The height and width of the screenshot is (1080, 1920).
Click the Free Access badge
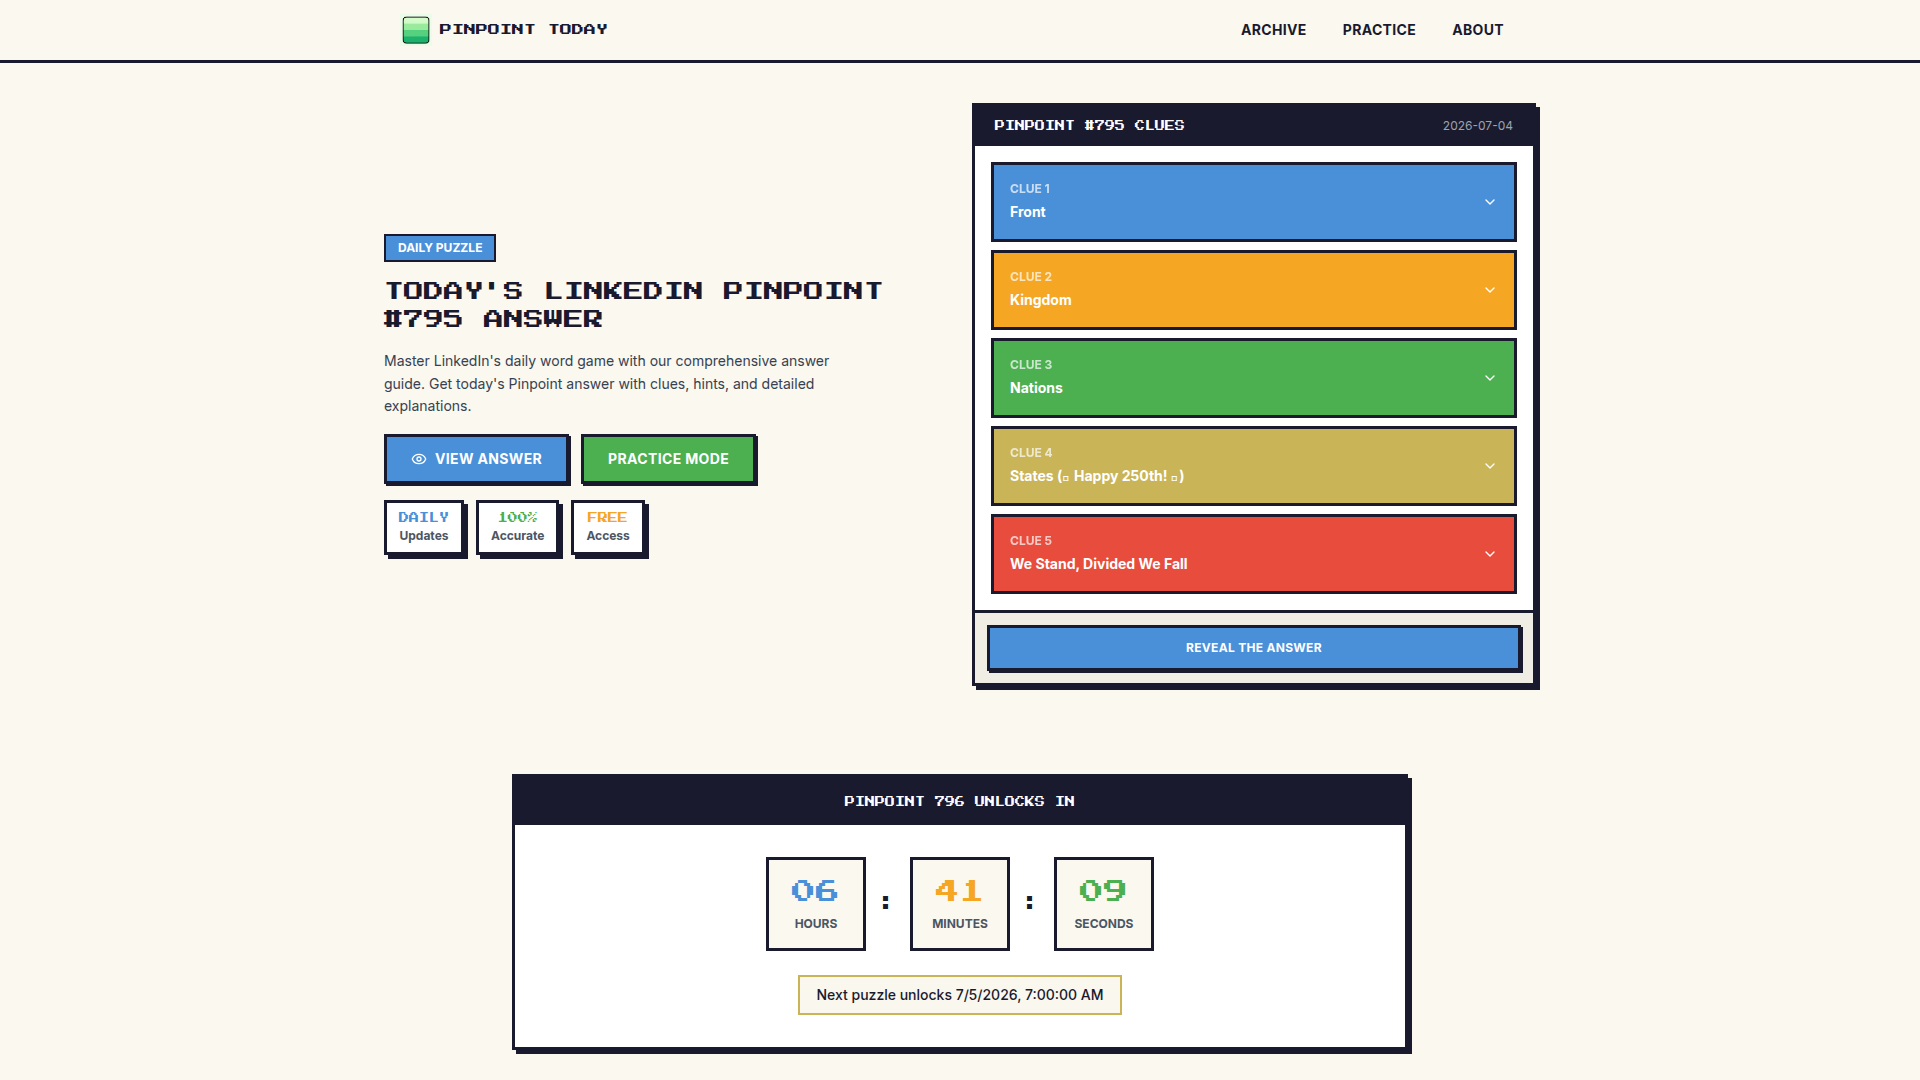coord(608,527)
